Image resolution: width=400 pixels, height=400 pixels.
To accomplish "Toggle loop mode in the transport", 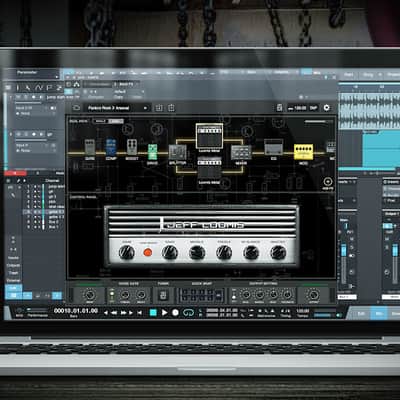I will pos(188,313).
